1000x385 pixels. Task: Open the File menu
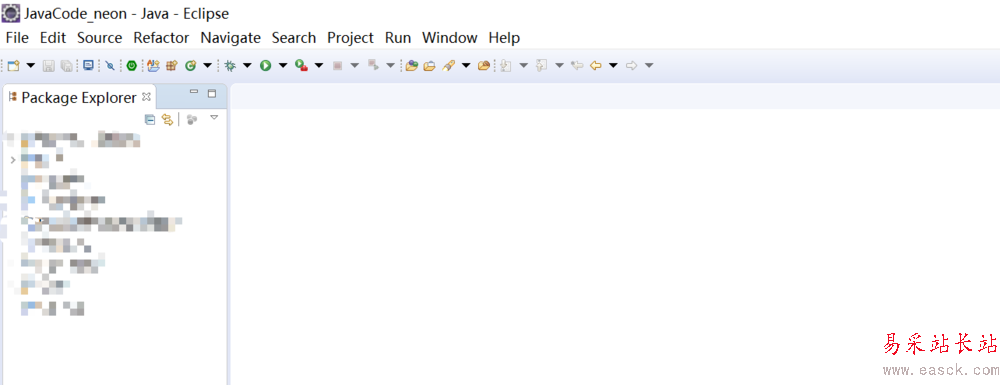(x=17, y=38)
